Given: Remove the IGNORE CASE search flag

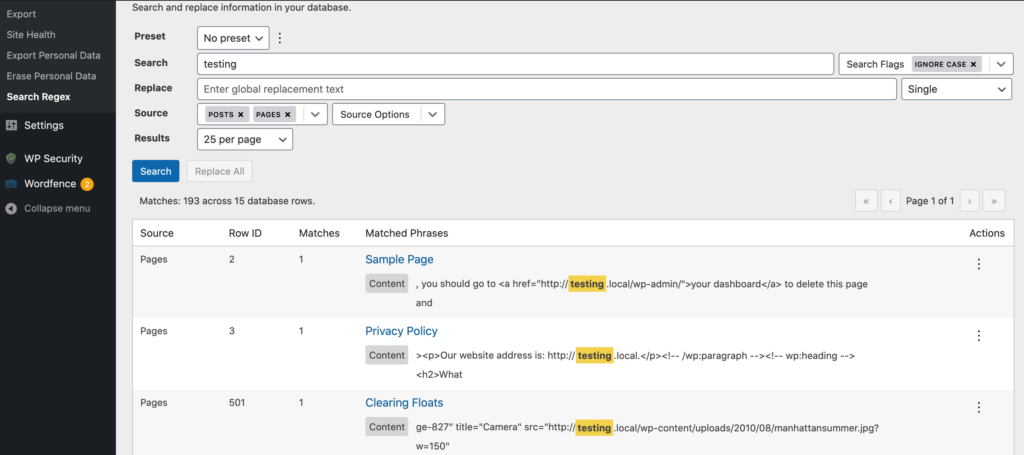Looking at the screenshot, I should point(973,64).
